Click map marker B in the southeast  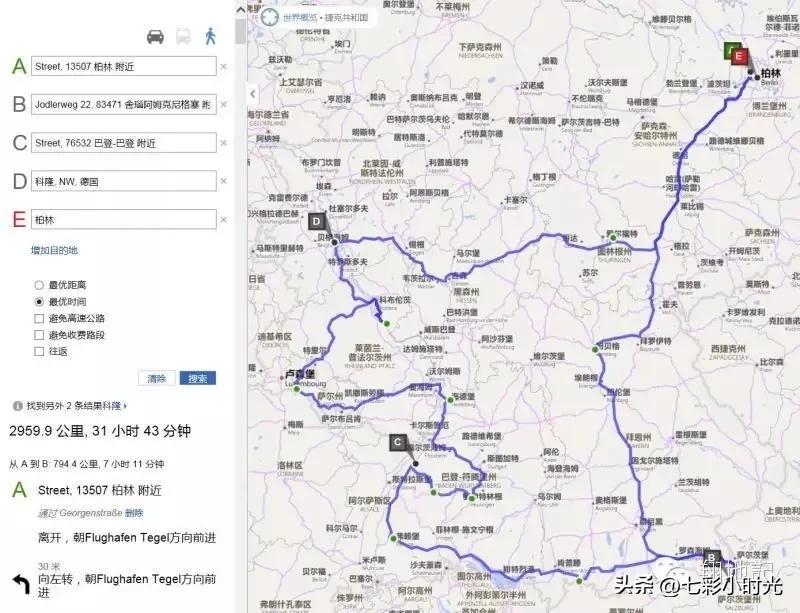click(x=711, y=557)
